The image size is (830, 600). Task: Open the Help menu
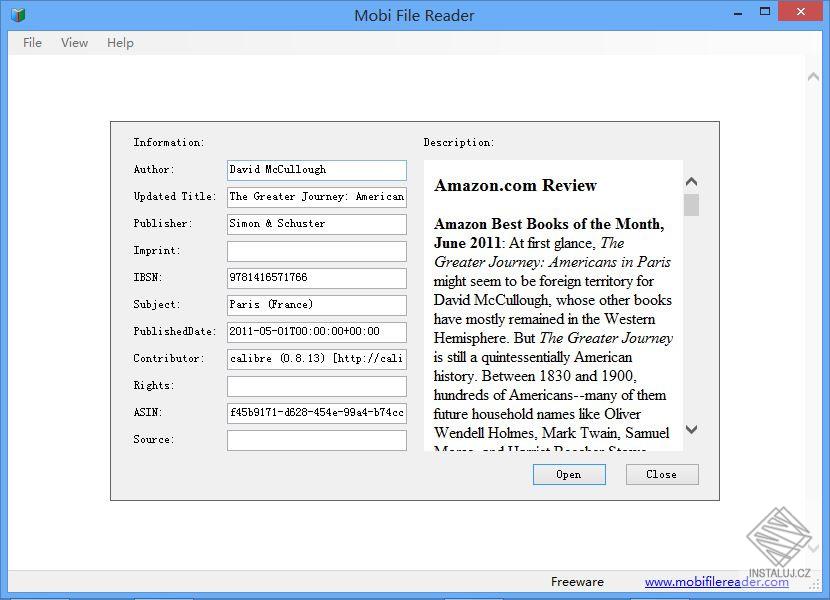[120, 43]
